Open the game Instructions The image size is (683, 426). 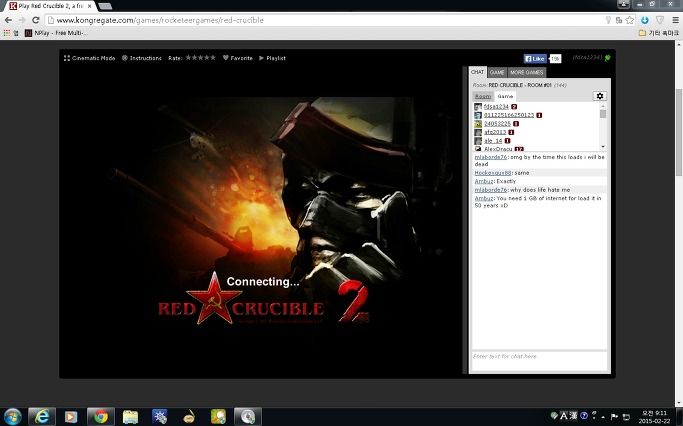coord(142,58)
